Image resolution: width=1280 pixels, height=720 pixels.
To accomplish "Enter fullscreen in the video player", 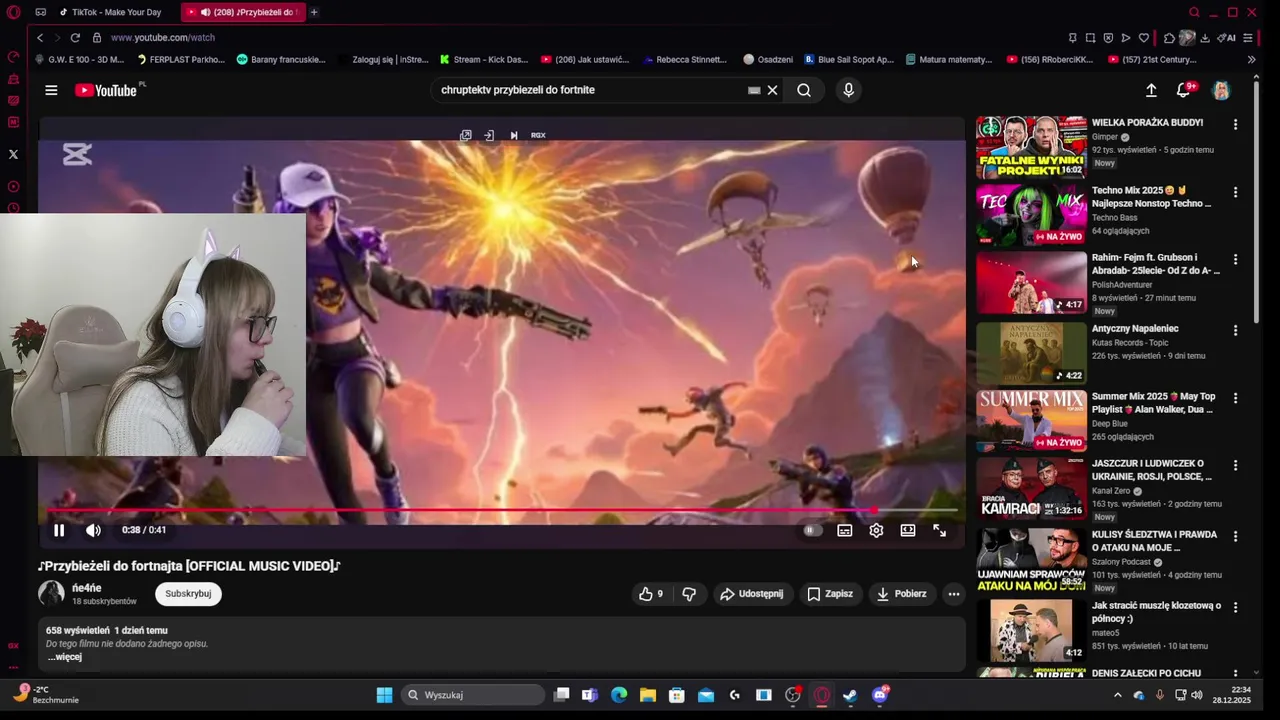I will click(x=940, y=530).
